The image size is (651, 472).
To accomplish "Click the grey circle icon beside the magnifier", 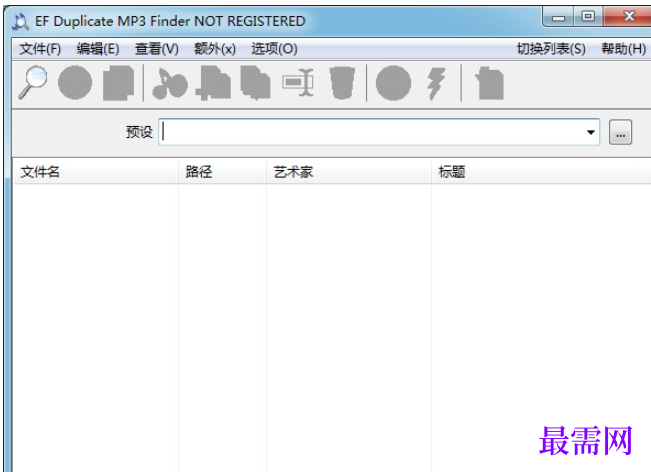I will coord(75,83).
